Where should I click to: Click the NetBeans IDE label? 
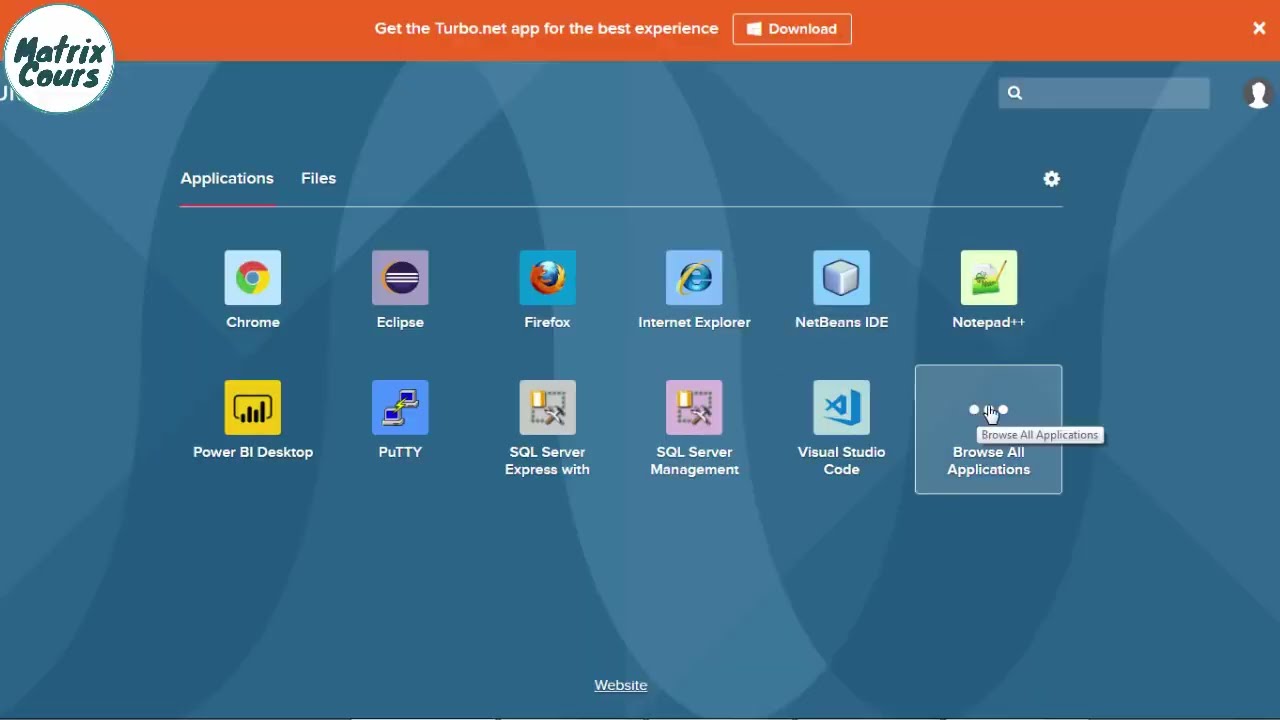841,322
